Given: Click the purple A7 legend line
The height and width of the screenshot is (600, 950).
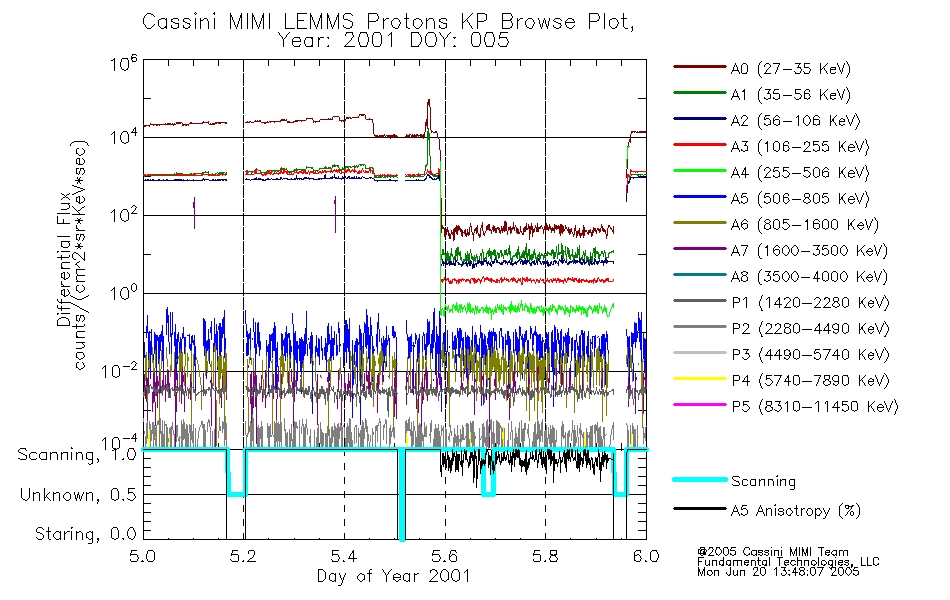Looking at the screenshot, I should [x=699, y=248].
